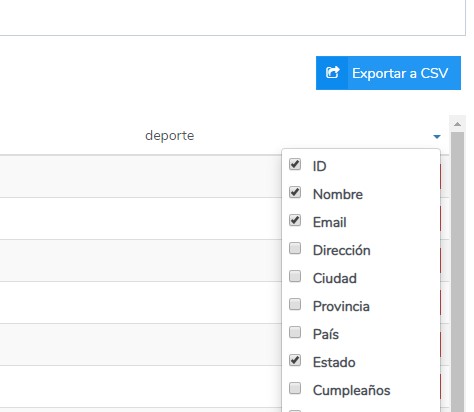Uncheck the Email column checkbox
The width and height of the screenshot is (474, 412).
click(x=295, y=220)
